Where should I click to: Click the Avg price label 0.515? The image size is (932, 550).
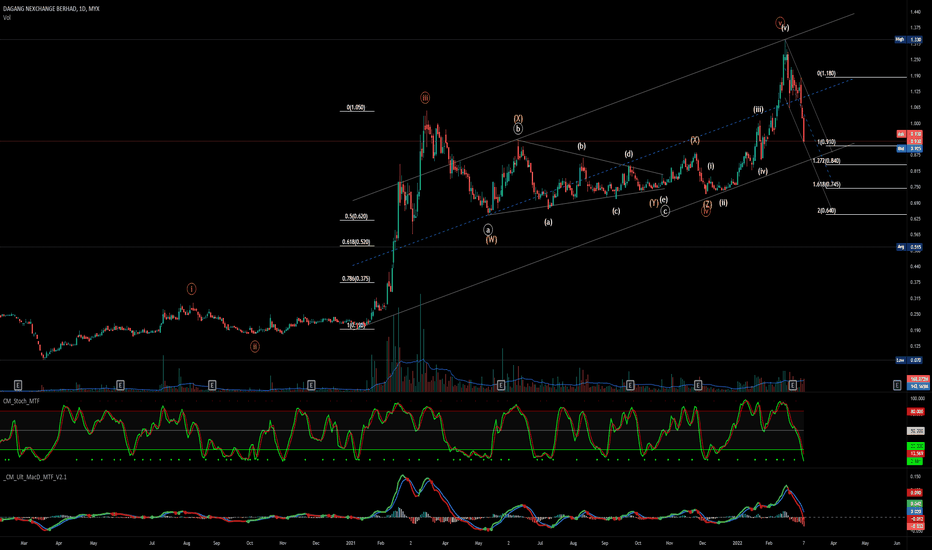point(909,247)
